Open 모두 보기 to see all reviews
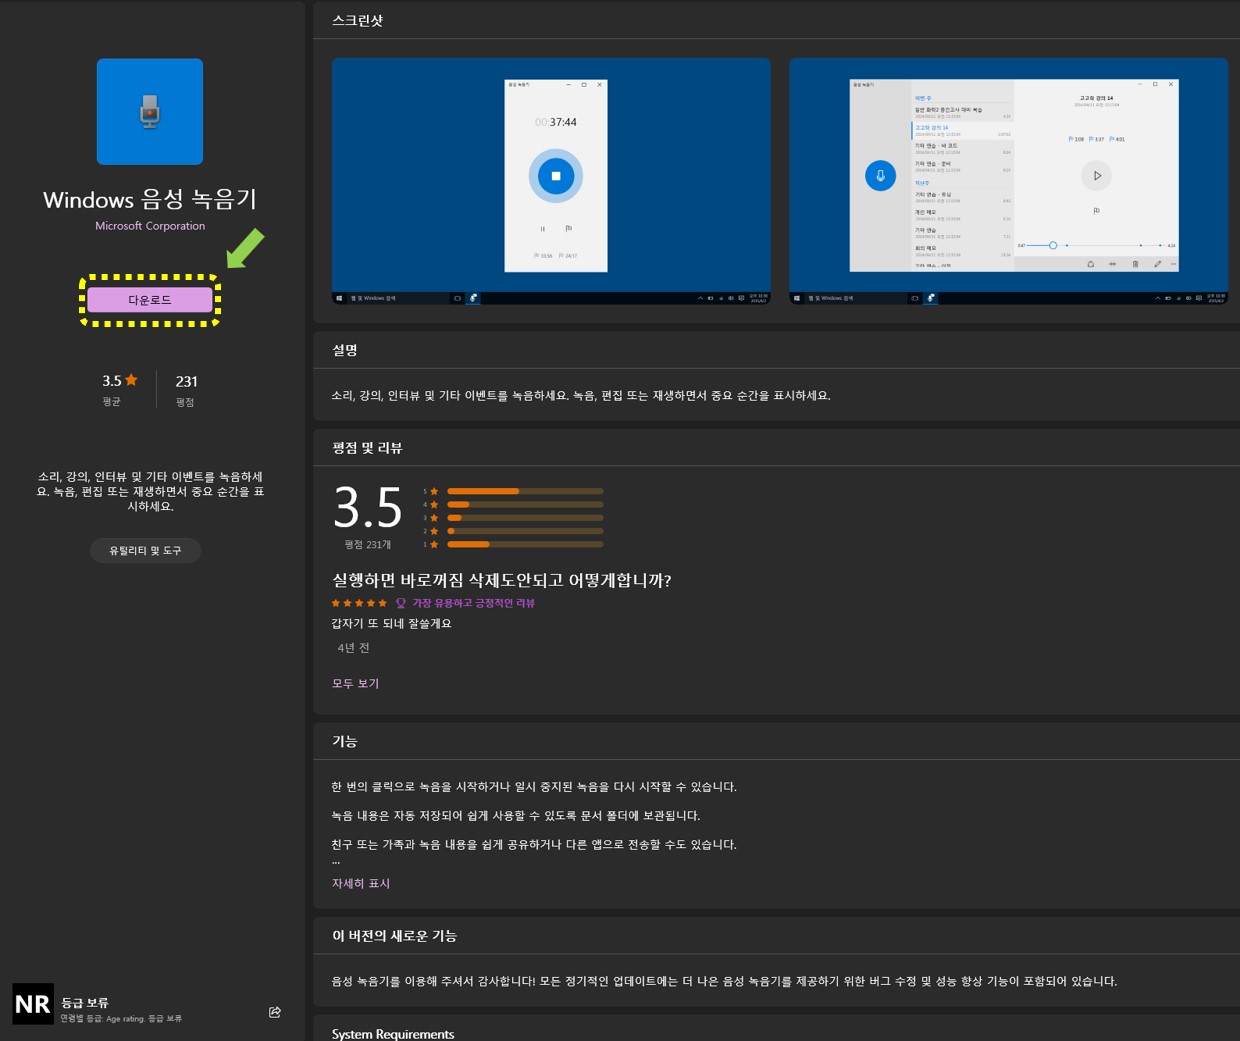 click(x=355, y=683)
